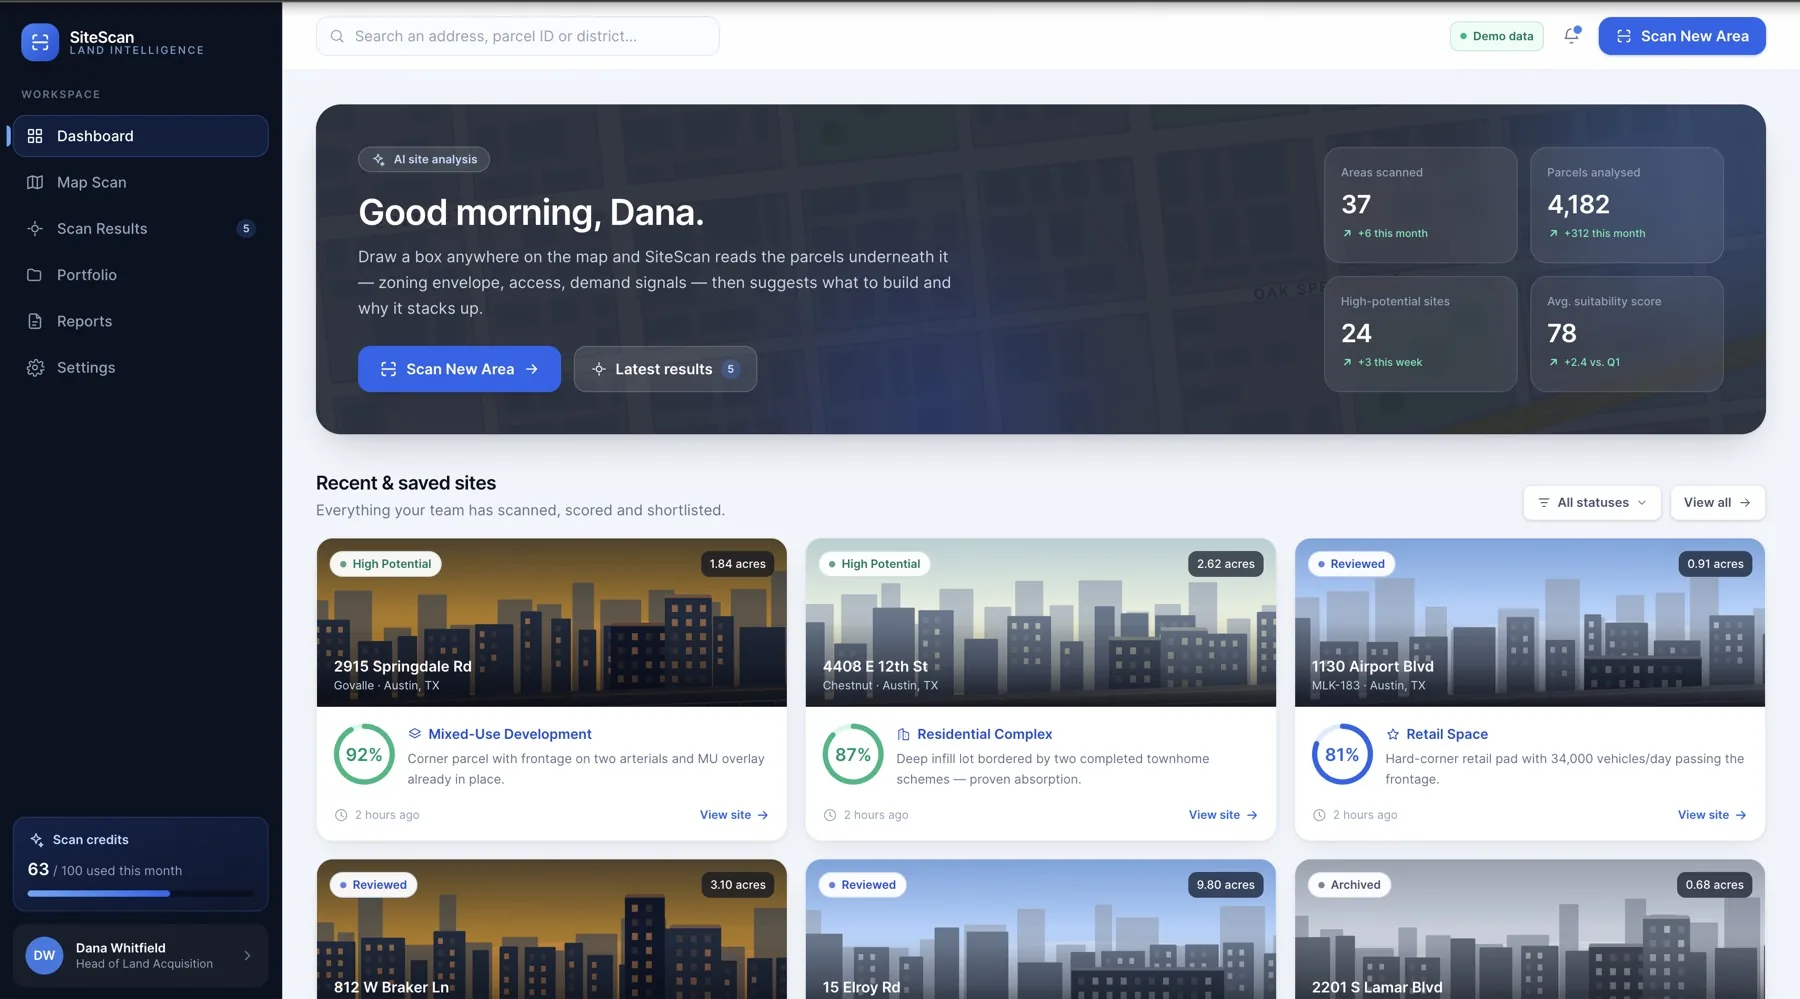Click the Avg. suitability score card
This screenshot has height=999, width=1800.
[1626, 334]
